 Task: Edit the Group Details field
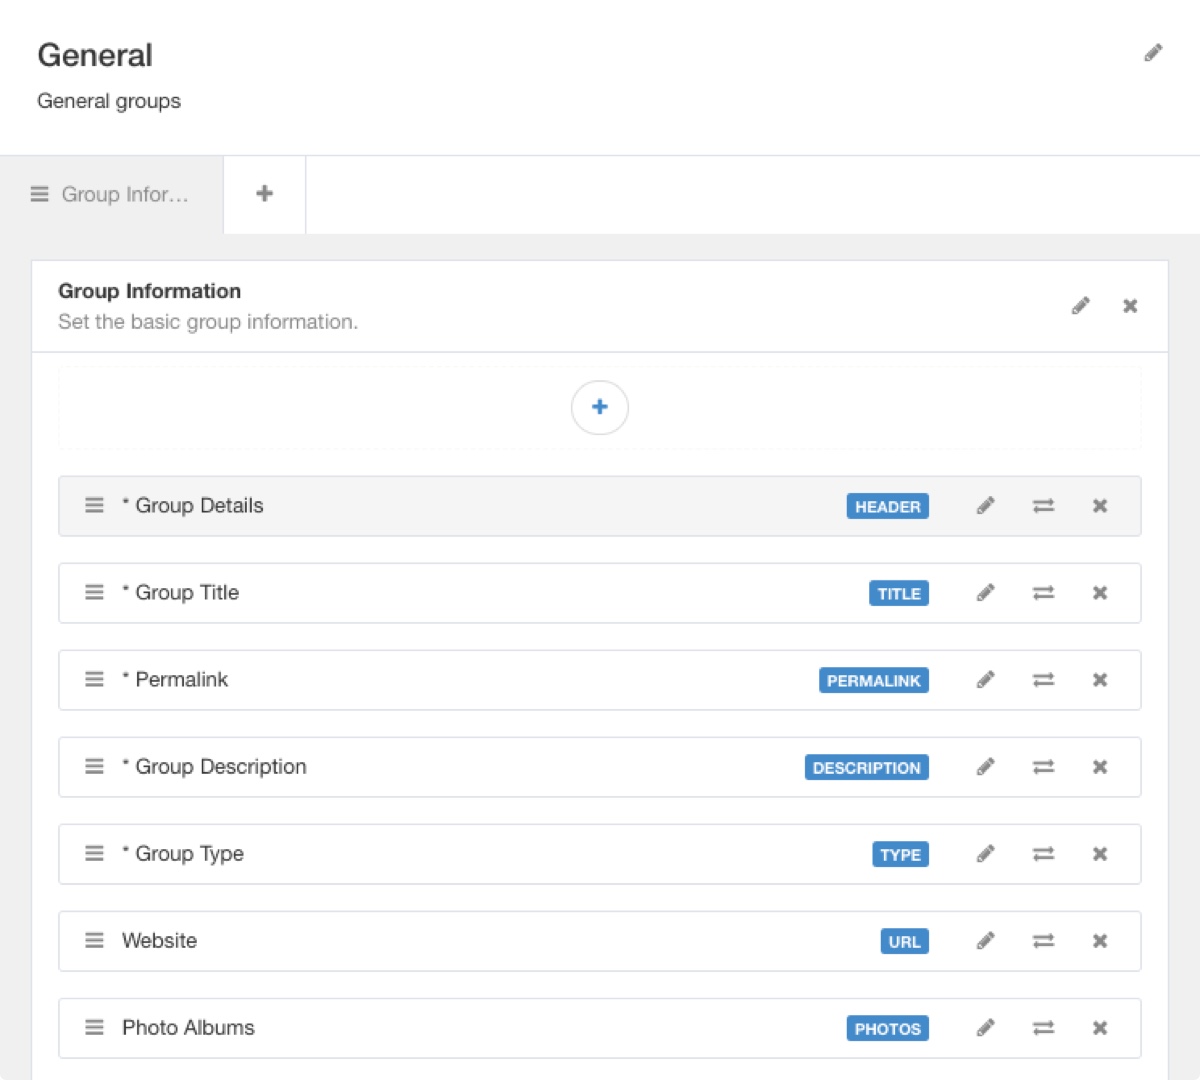point(985,506)
